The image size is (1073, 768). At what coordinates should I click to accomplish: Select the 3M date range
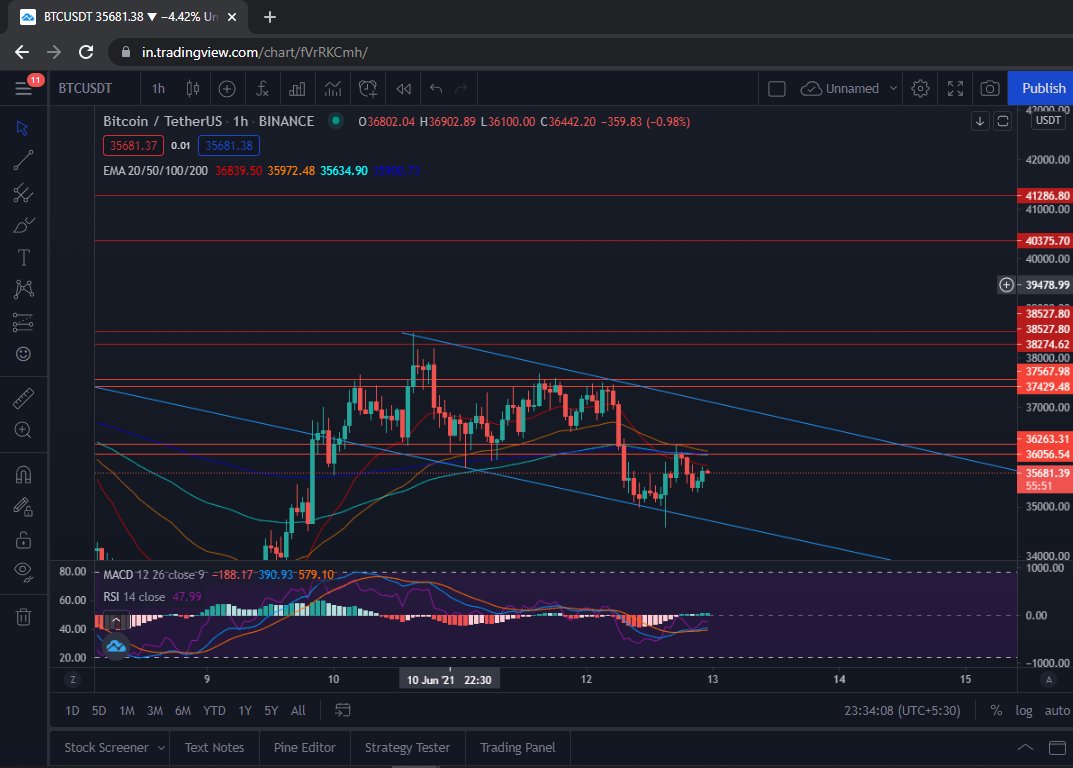155,711
